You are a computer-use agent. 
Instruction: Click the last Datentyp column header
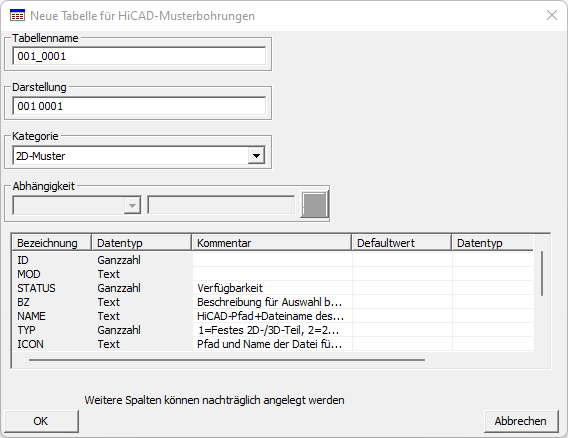493,243
